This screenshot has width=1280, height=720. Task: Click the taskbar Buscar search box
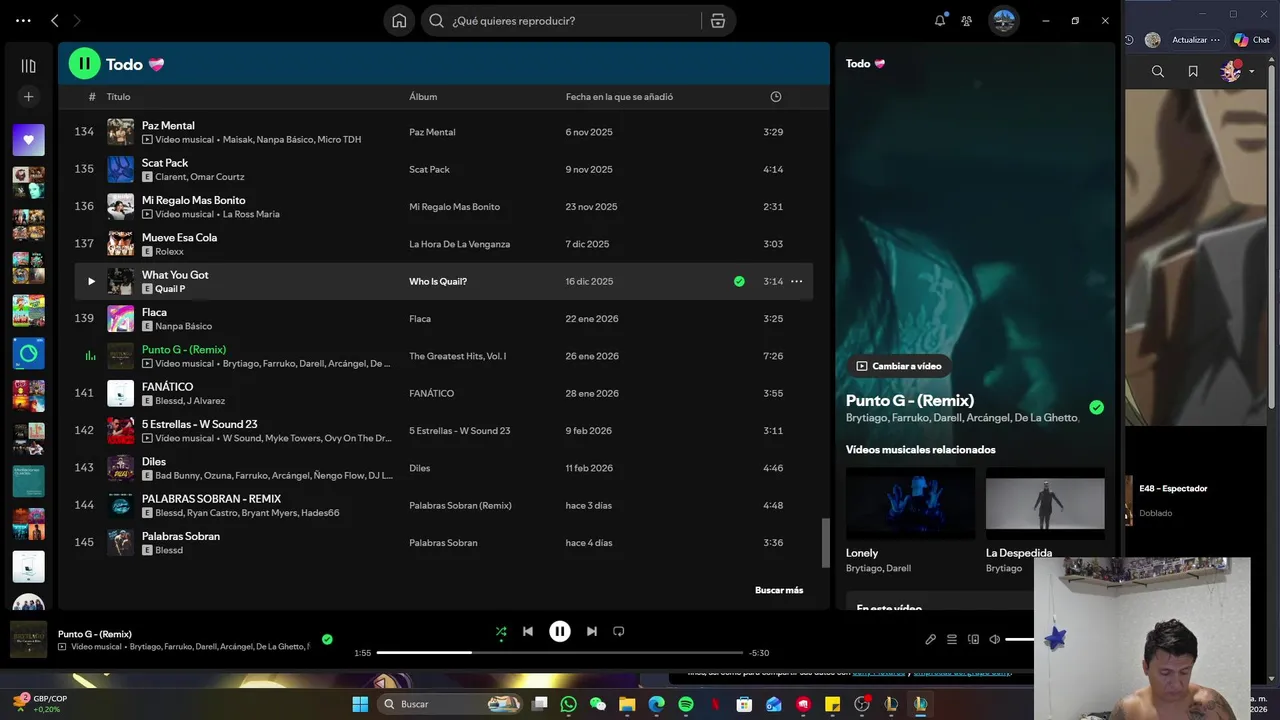(x=452, y=704)
